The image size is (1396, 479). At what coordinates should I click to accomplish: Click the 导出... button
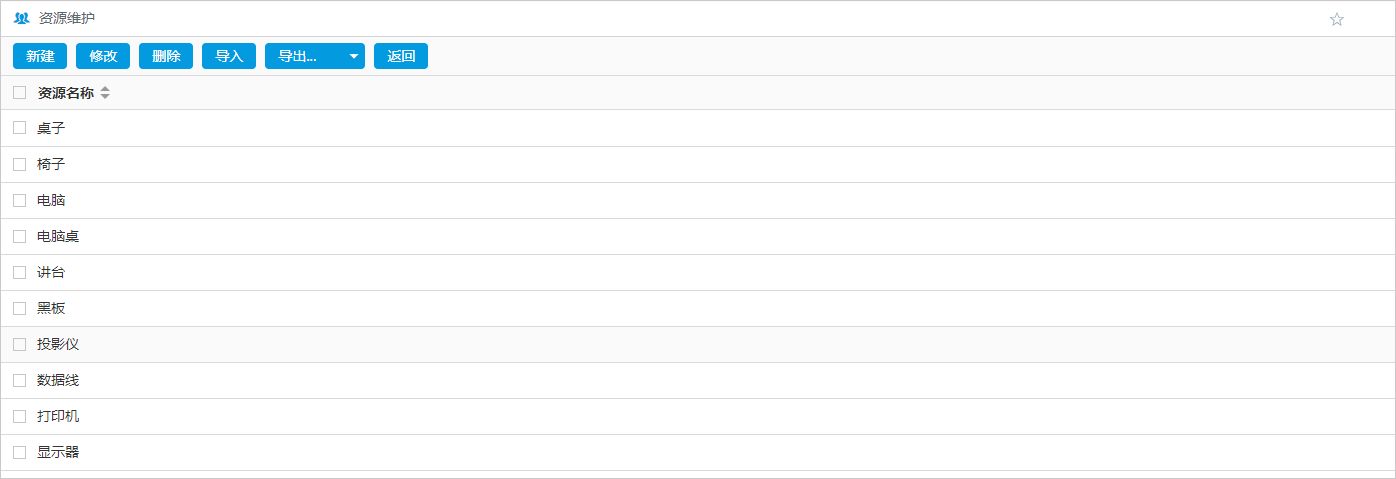(x=298, y=56)
